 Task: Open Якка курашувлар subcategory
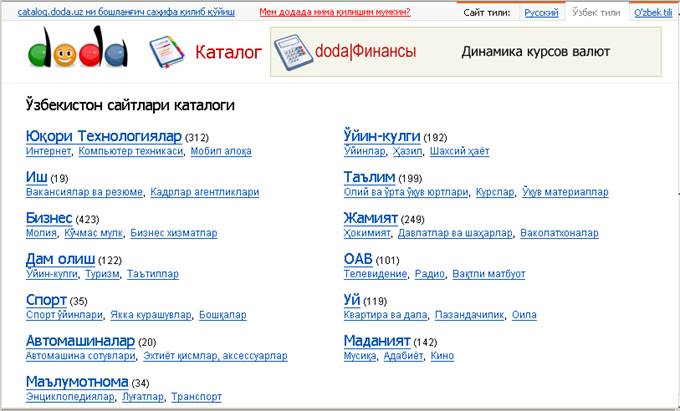coord(150,315)
